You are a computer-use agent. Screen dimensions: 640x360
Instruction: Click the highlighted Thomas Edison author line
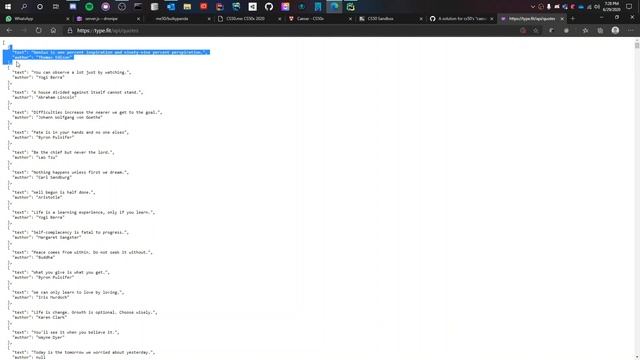point(42,58)
